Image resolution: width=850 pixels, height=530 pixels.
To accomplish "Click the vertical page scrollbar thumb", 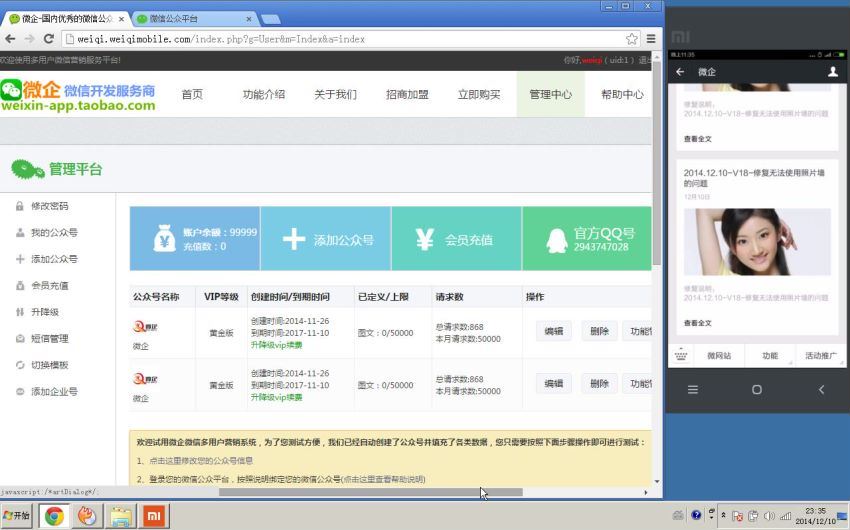I will (x=656, y=163).
